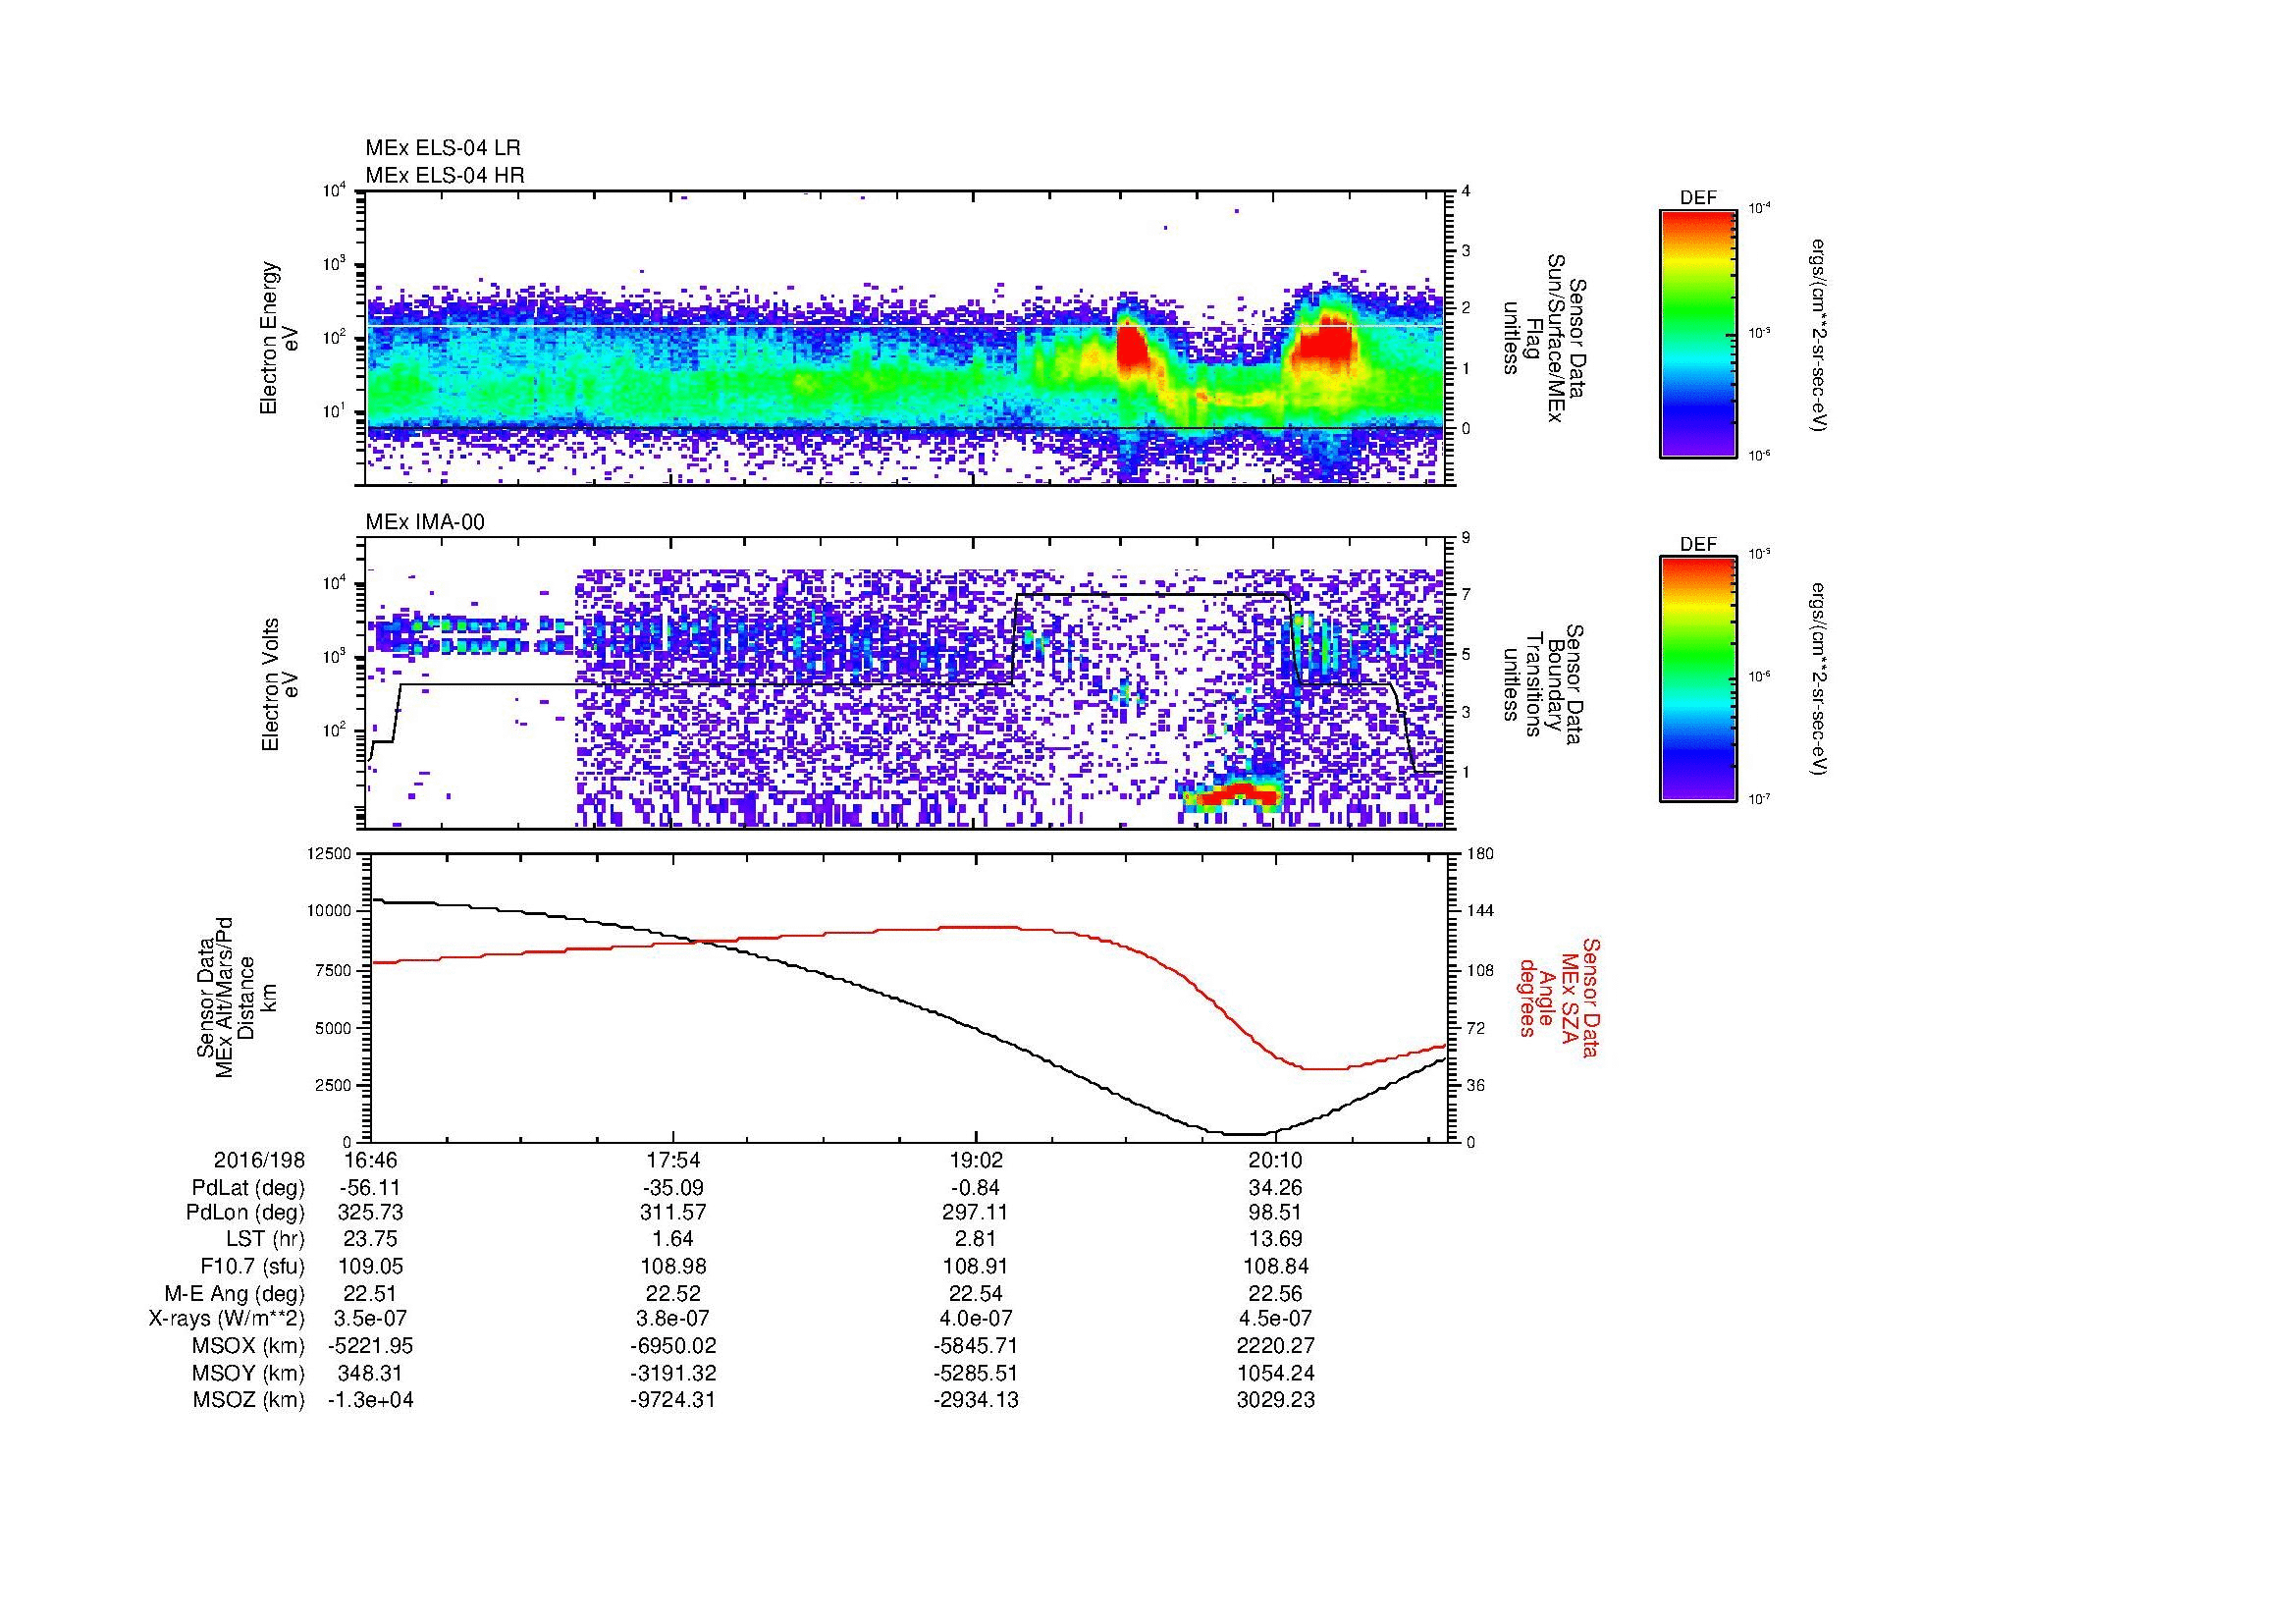Click the 'MEx ELS-04 HR' plot title

(445, 175)
